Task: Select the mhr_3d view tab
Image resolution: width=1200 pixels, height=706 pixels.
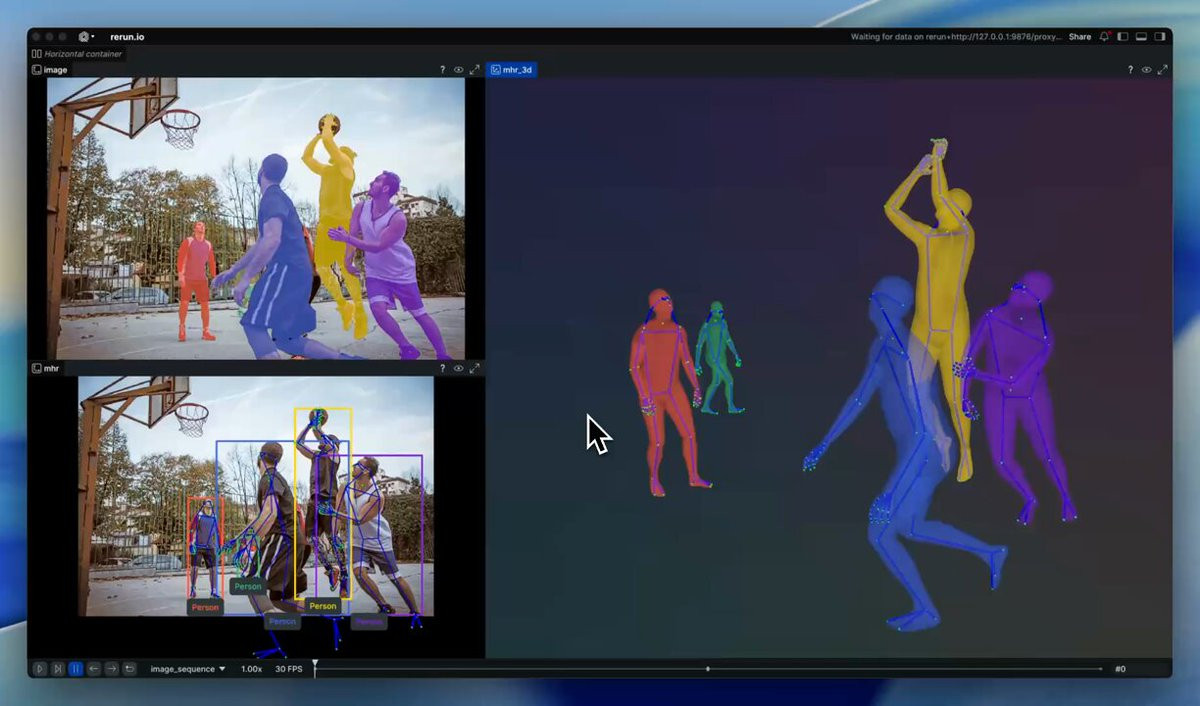Action: click(x=511, y=70)
